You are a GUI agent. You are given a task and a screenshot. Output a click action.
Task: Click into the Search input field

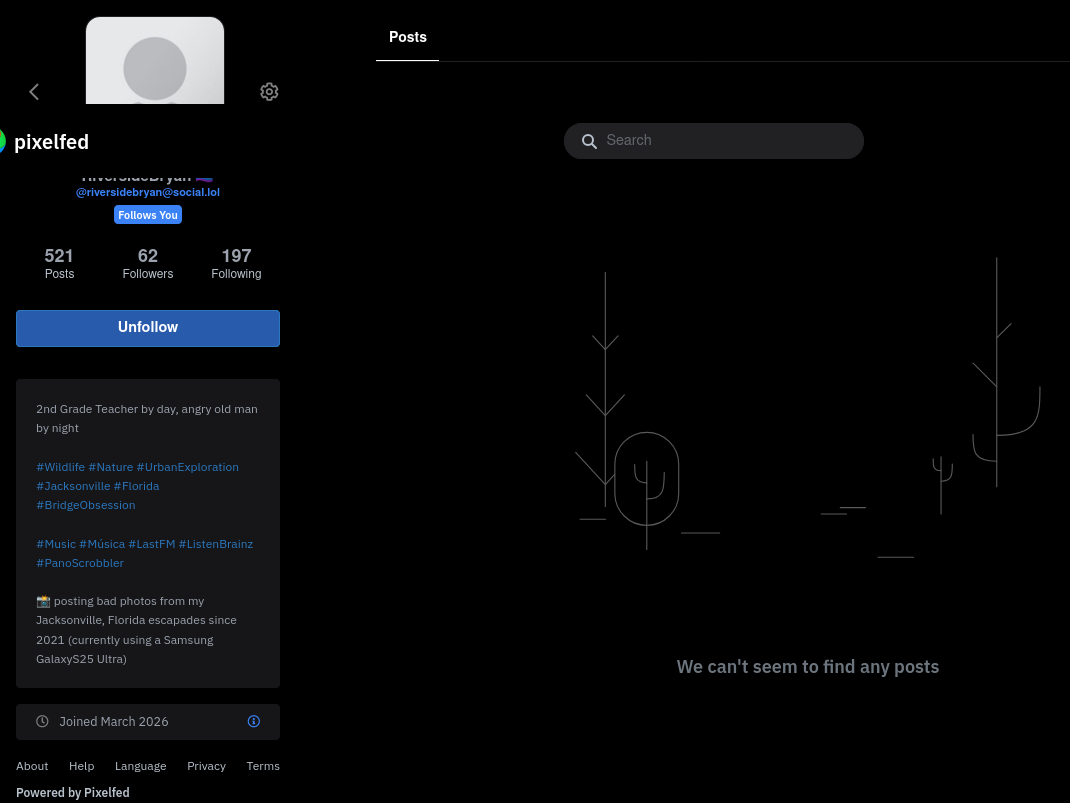click(714, 141)
